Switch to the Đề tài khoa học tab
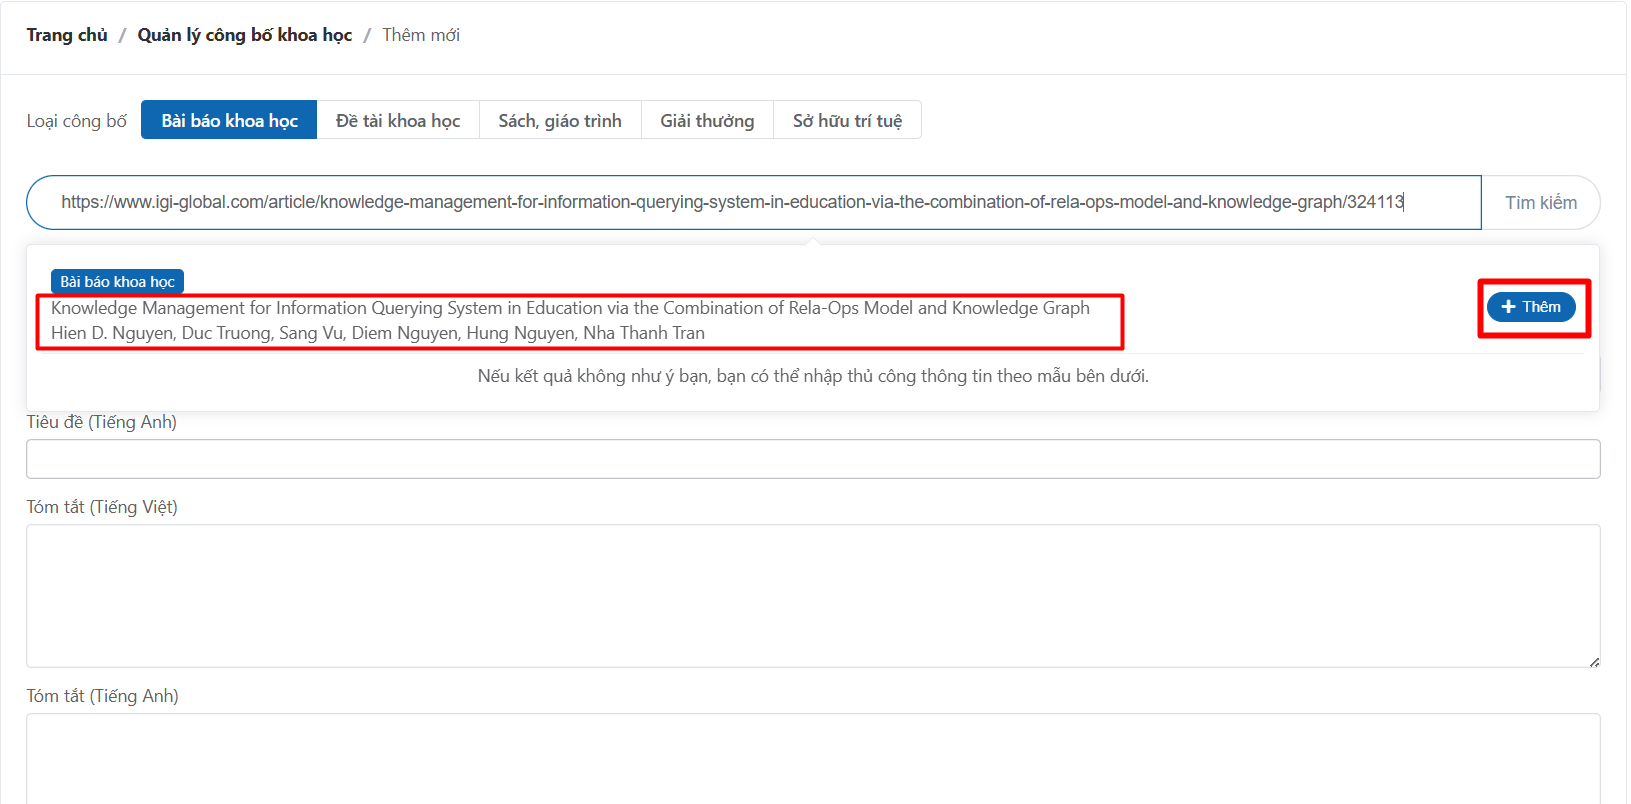This screenshot has width=1631, height=804. (398, 120)
